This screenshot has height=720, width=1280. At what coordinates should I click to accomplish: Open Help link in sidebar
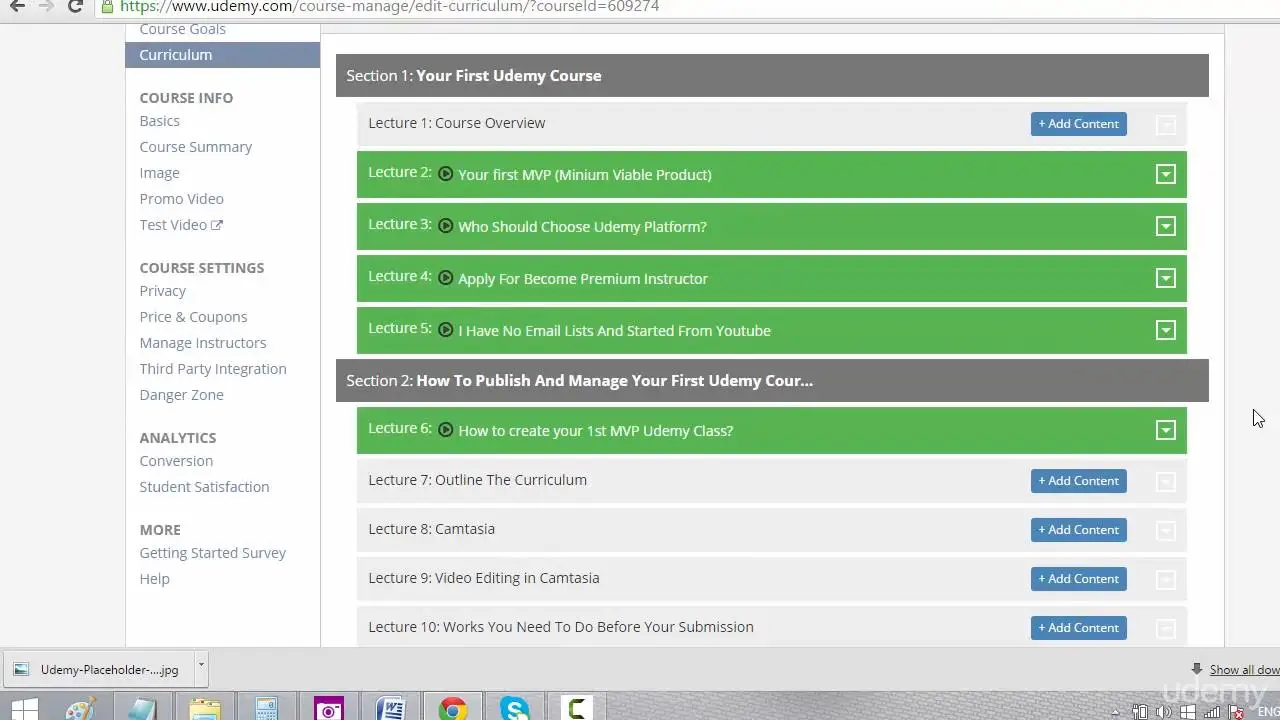pyautogui.click(x=154, y=579)
